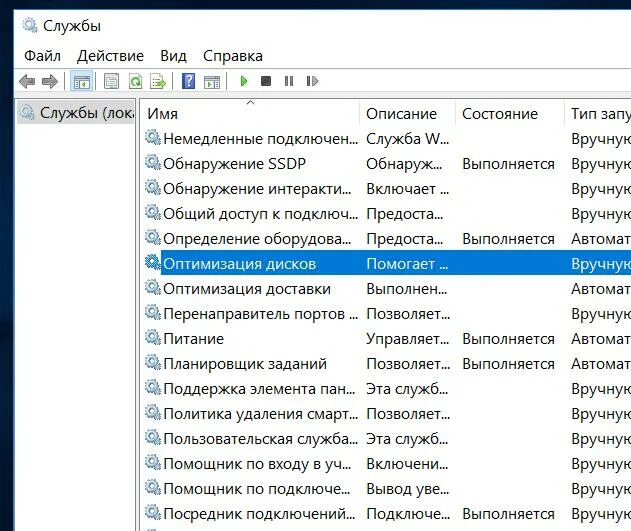Click Выполняется status of Питание
This screenshot has width=631, height=531.
point(508,339)
